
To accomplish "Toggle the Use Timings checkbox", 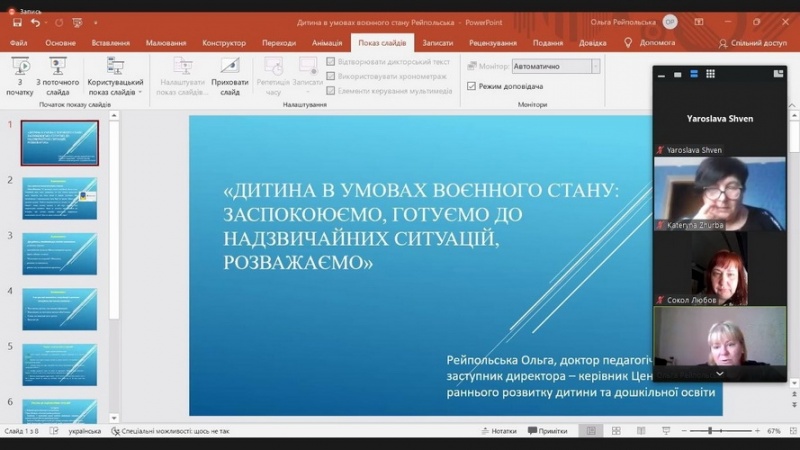I will tap(331, 76).
